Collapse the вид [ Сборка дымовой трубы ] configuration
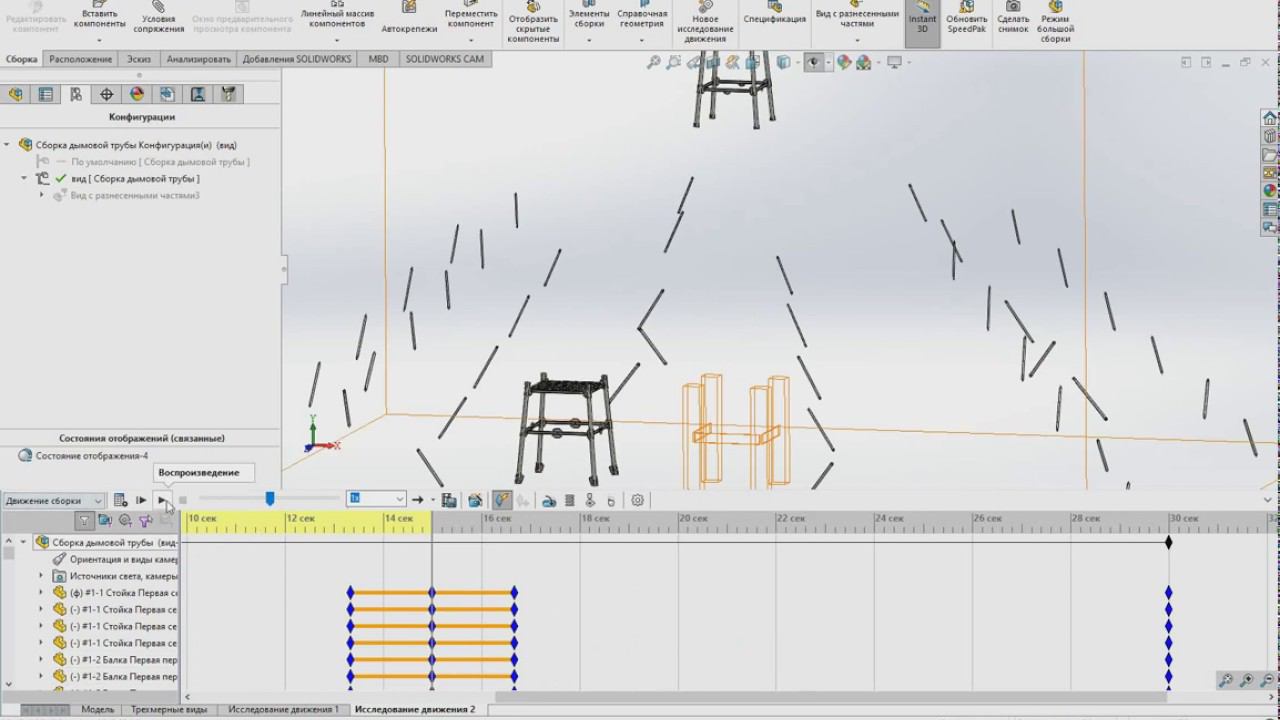 point(24,178)
